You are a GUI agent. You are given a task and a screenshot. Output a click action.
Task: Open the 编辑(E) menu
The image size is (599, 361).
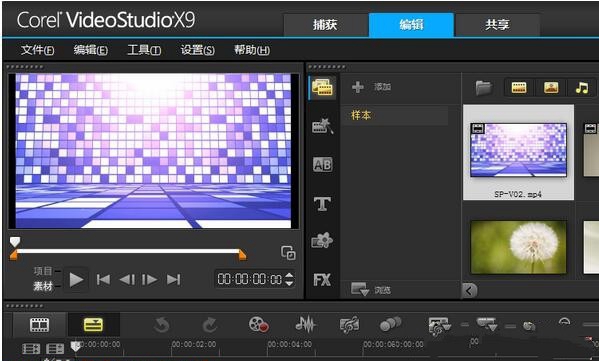pyautogui.click(x=91, y=50)
